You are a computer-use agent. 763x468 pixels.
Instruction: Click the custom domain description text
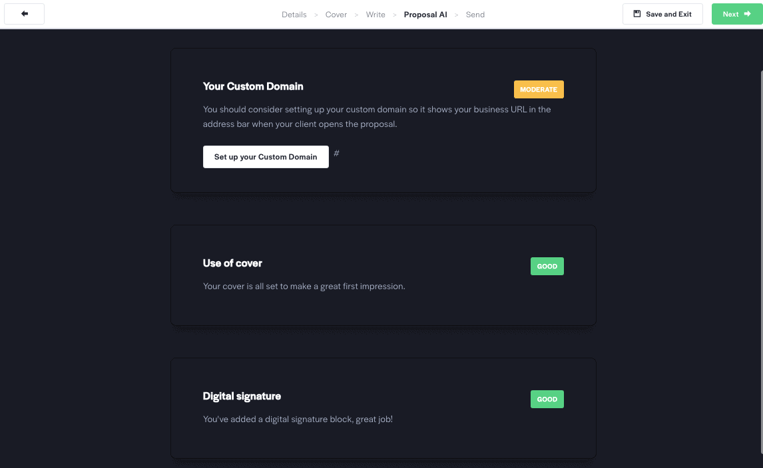tap(377, 117)
